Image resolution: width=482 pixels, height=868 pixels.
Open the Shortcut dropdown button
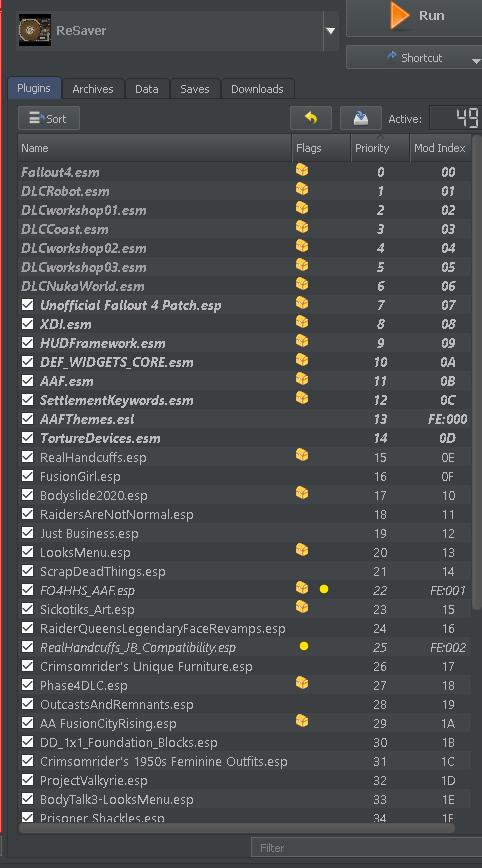pos(415,58)
